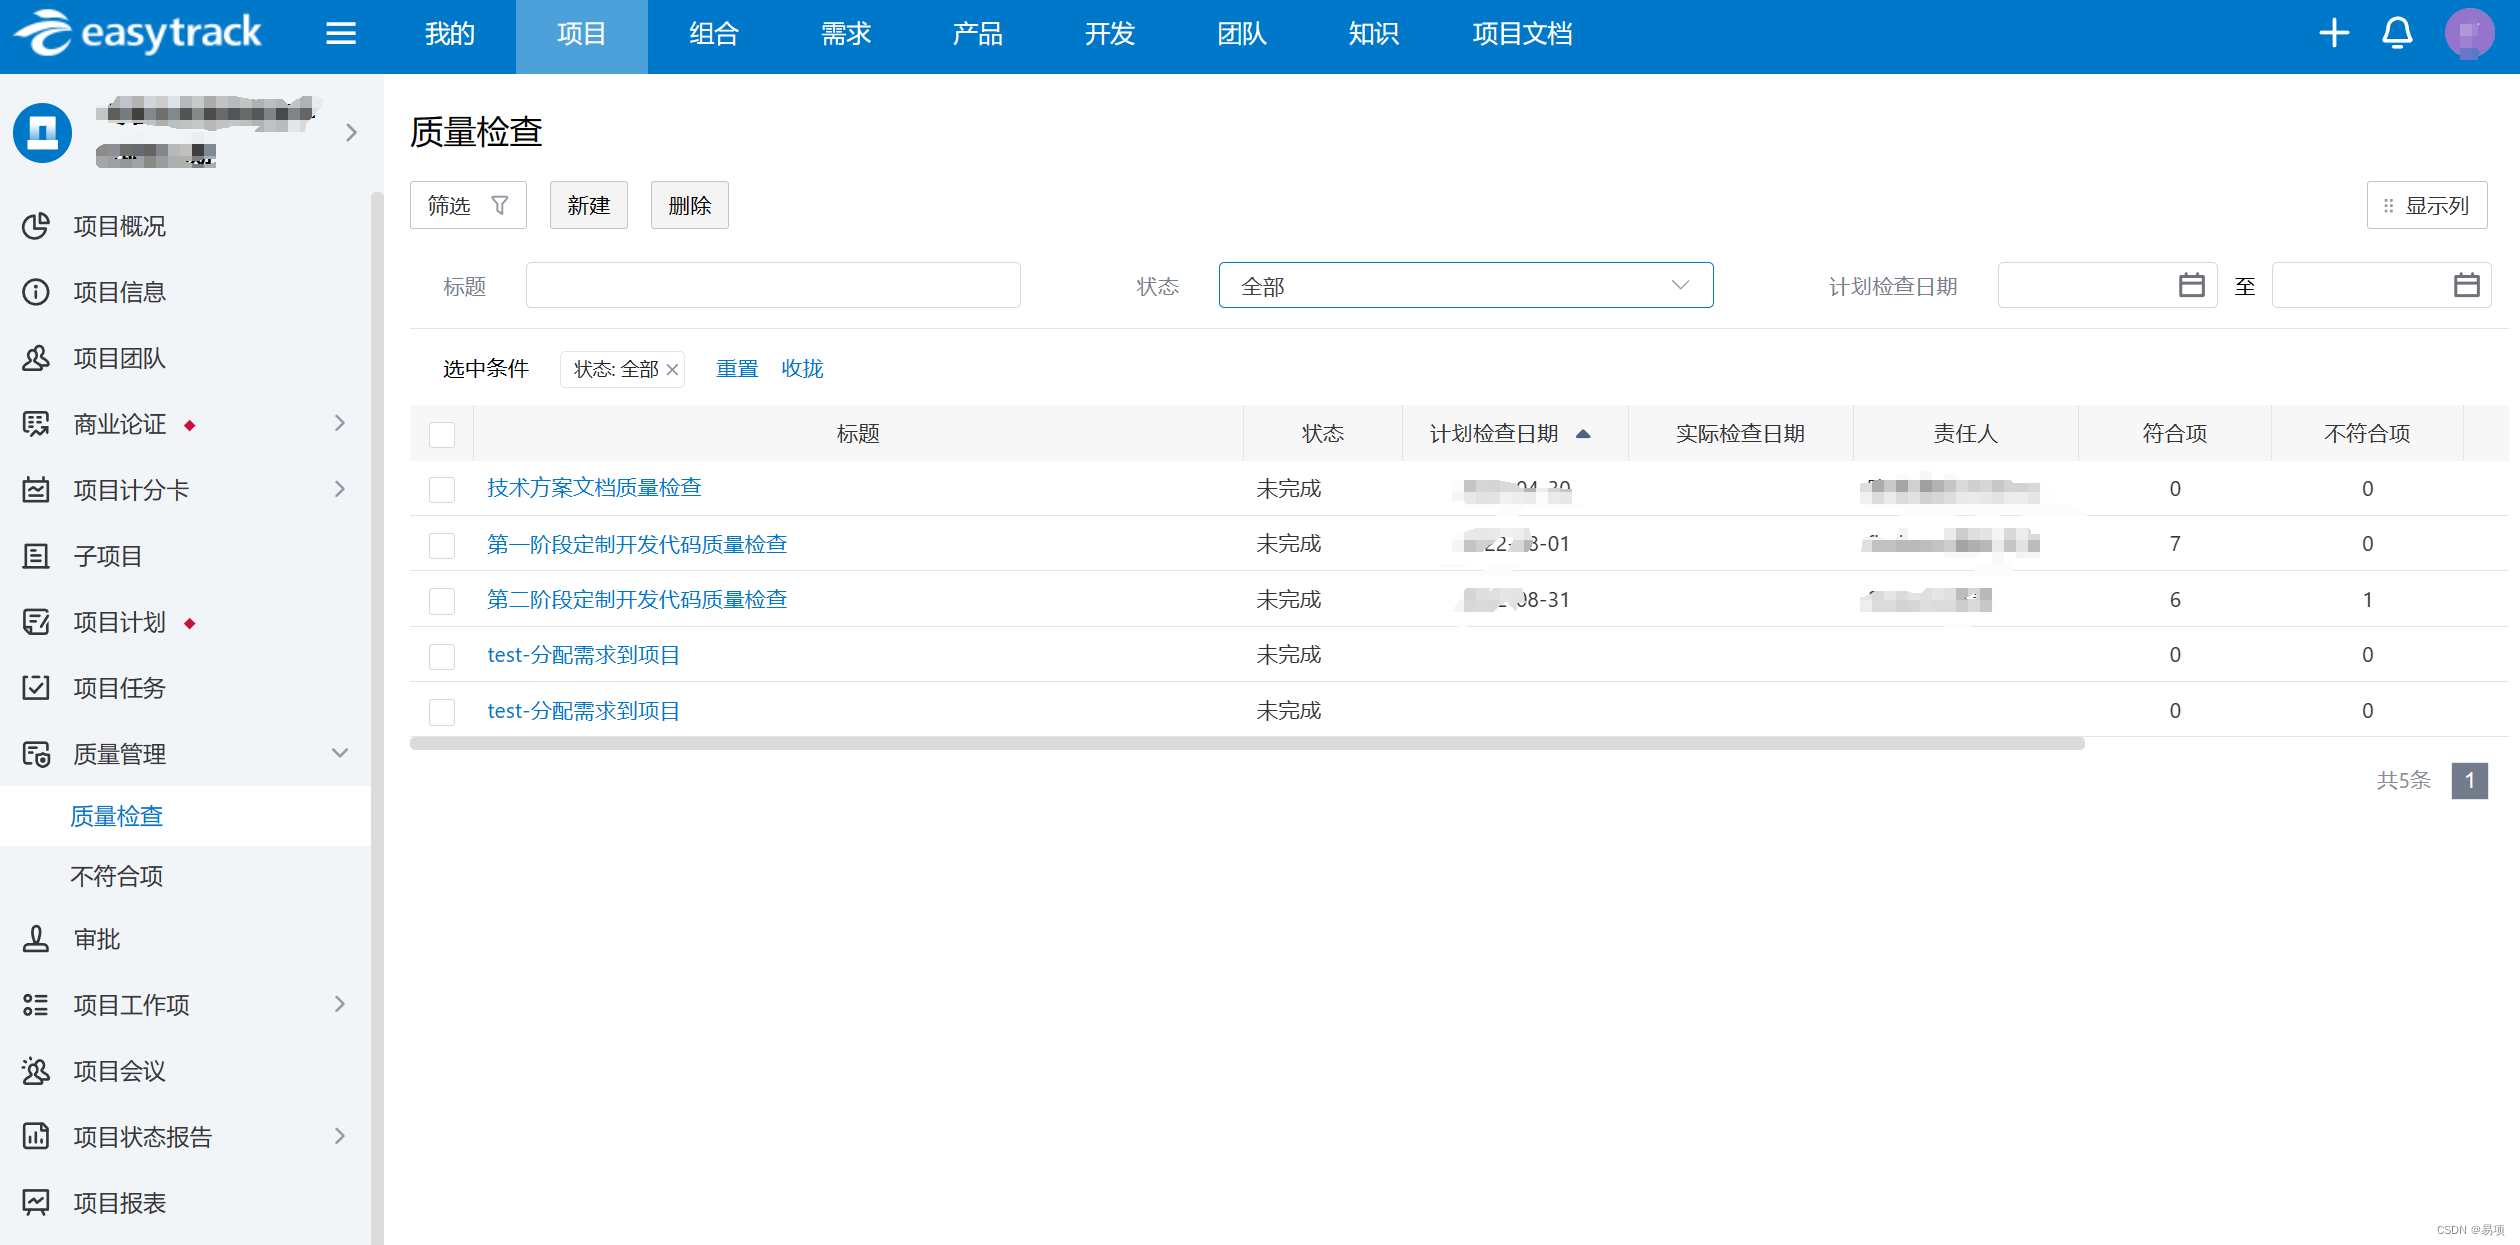This screenshot has width=2520, height=1245.
Task: Switch to 团队 top tab
Action: pos(1242,34)
